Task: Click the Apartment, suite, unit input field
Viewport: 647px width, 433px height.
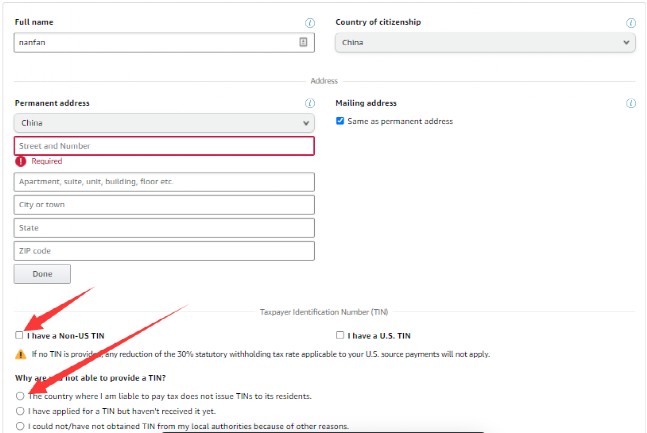Action: 164,182
